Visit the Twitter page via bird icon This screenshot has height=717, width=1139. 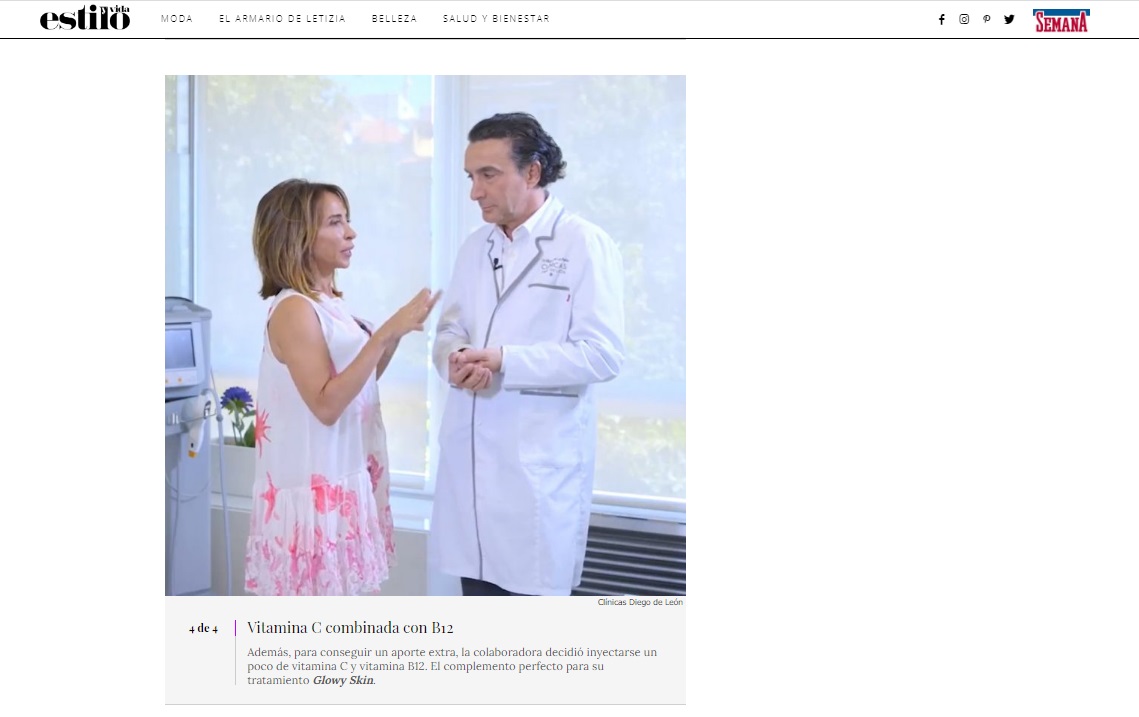tap(1009, 19)
